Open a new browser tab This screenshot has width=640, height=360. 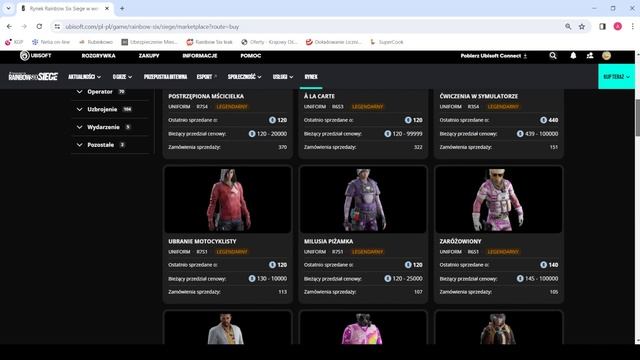122,8
